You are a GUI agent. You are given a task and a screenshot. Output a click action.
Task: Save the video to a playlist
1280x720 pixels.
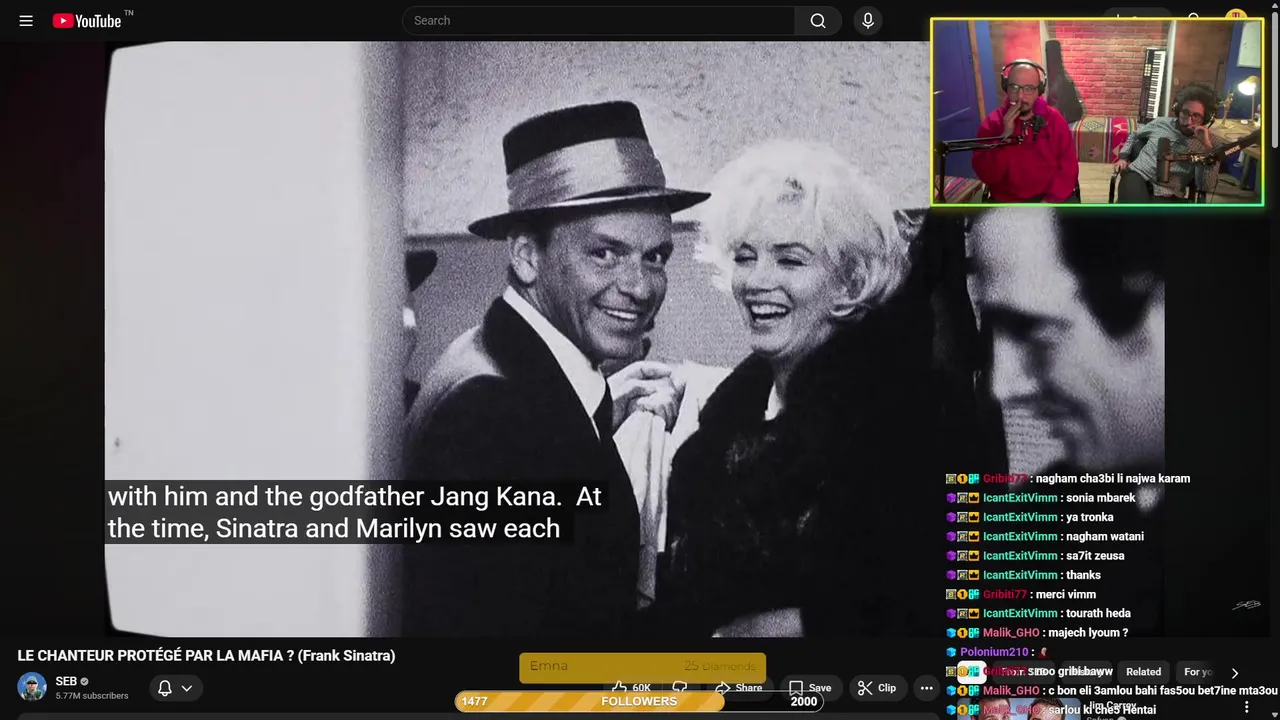click(810, 688)
